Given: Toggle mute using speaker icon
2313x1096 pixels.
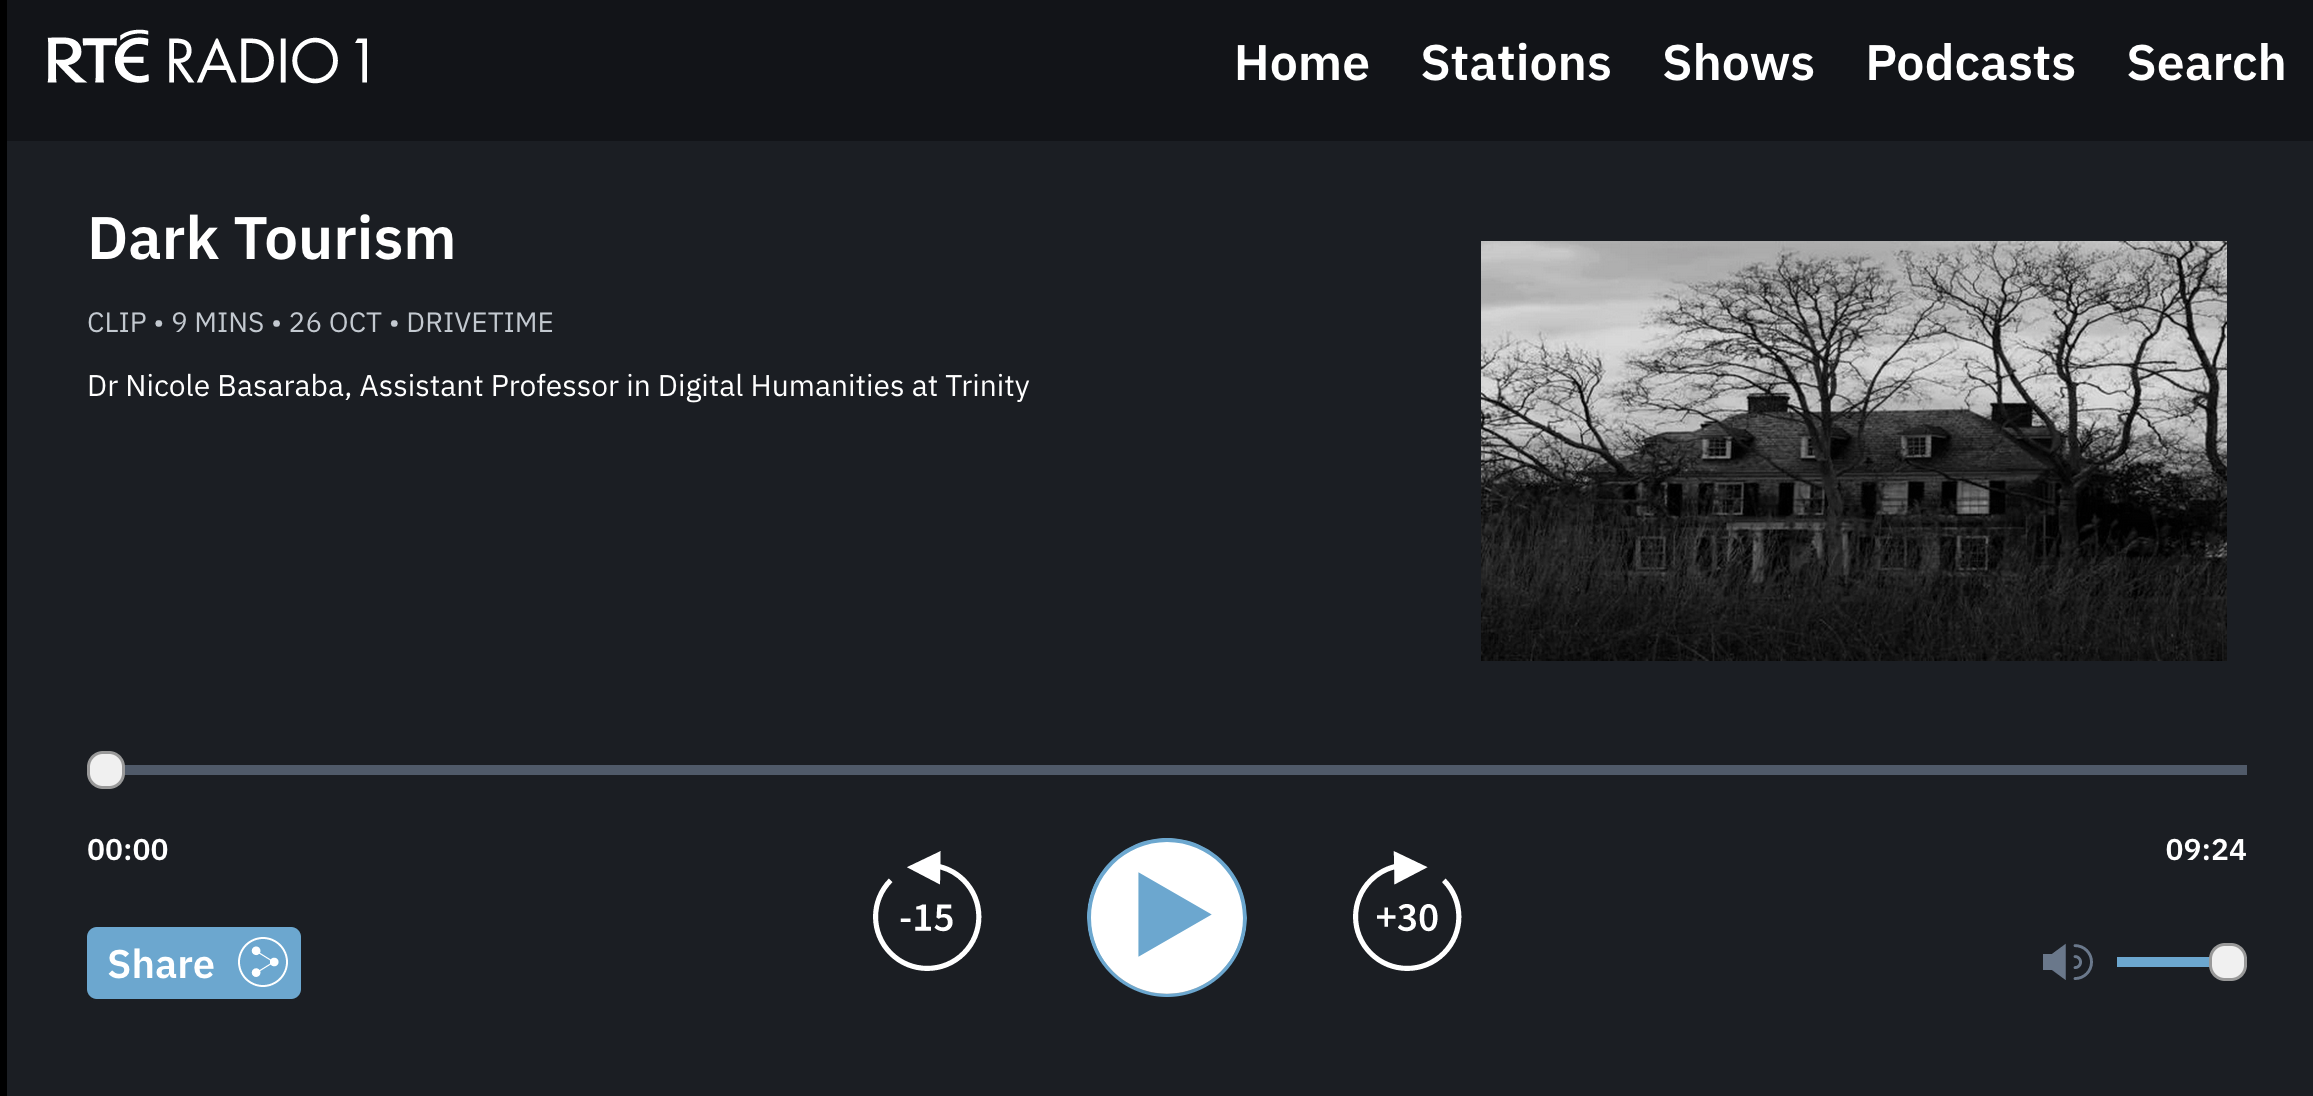Looking at the screenshot, I should [2065, 962].
